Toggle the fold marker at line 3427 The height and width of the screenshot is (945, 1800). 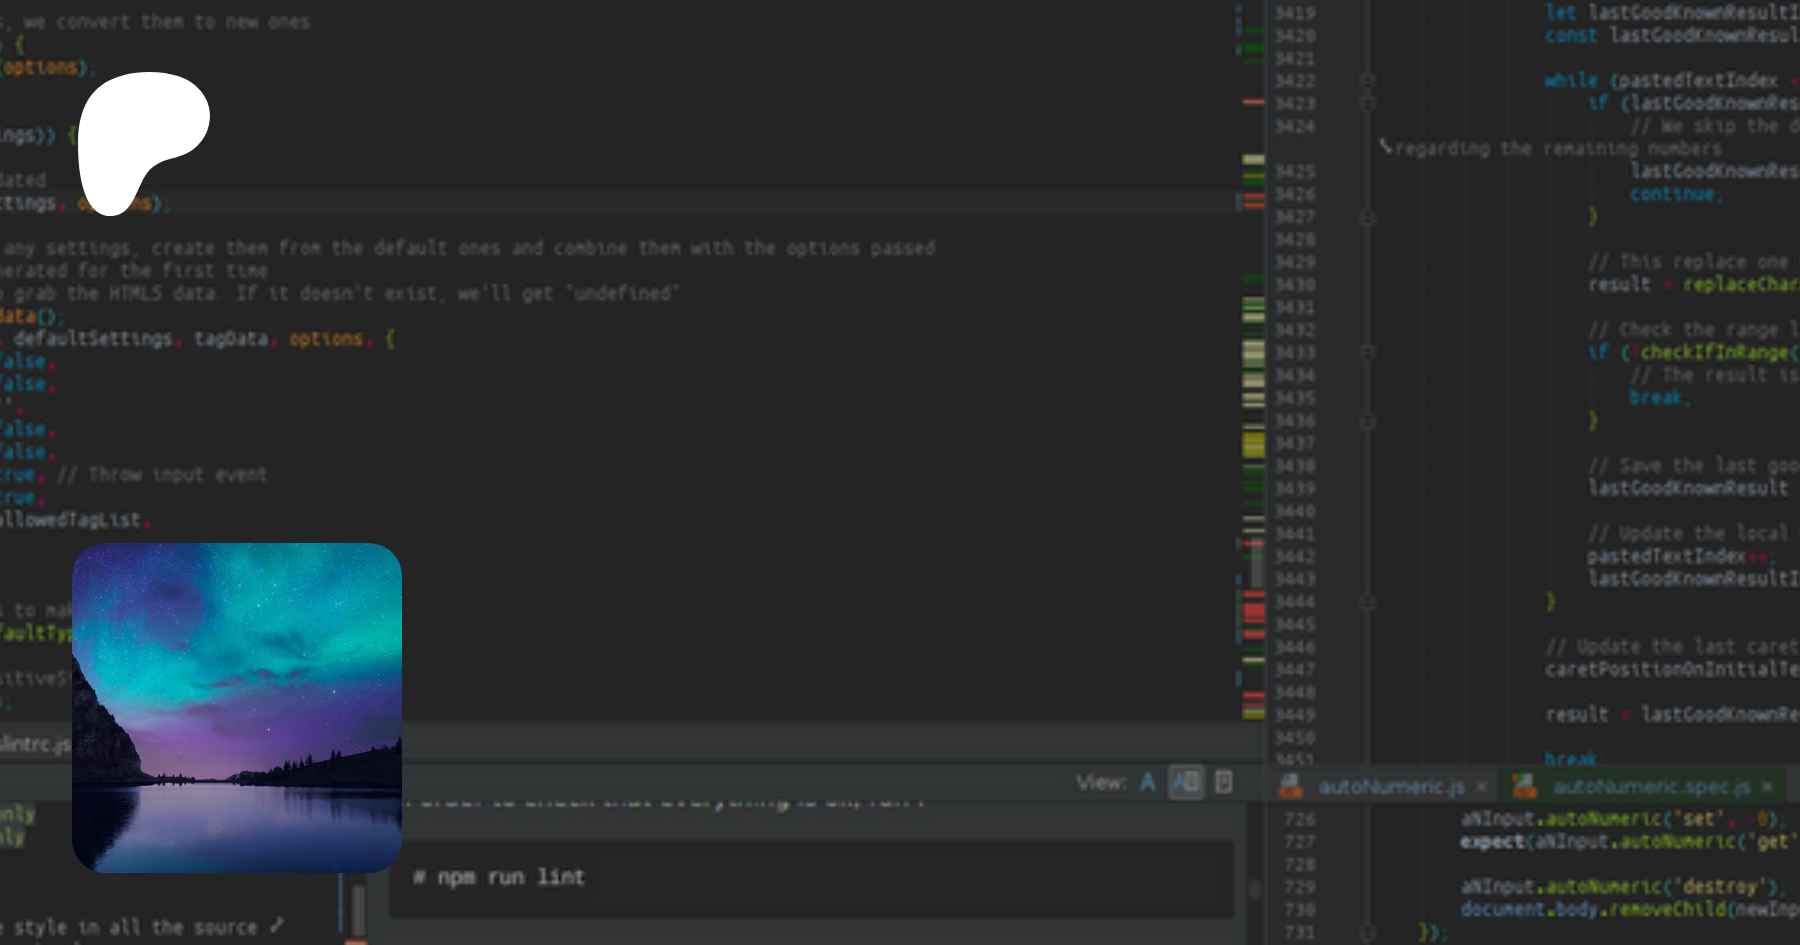point(1368,217)
